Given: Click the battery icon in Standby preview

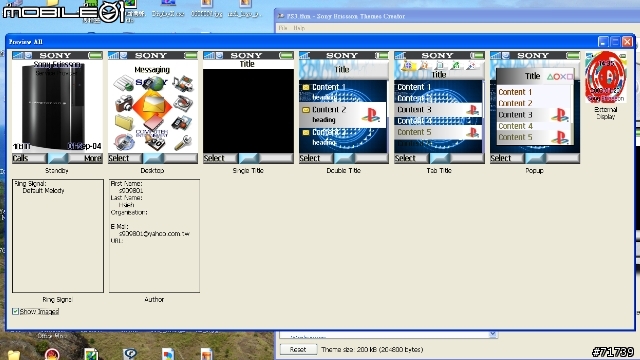Looking at the screenshot, I should [x=95, y=55].
